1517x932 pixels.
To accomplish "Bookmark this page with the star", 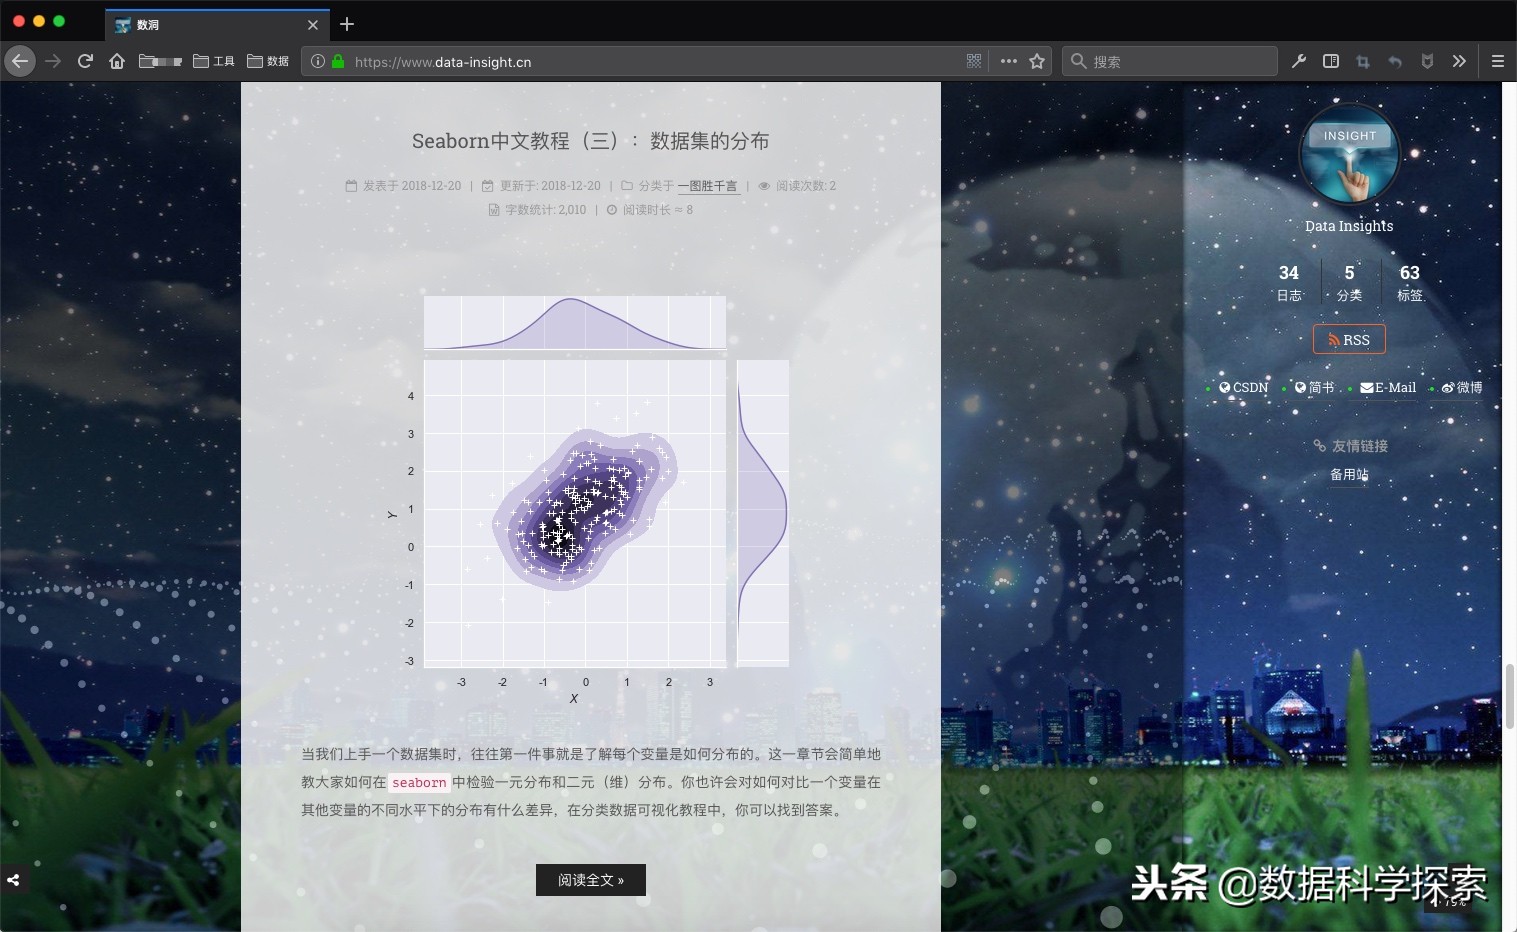I will (x=1037, y=61).
